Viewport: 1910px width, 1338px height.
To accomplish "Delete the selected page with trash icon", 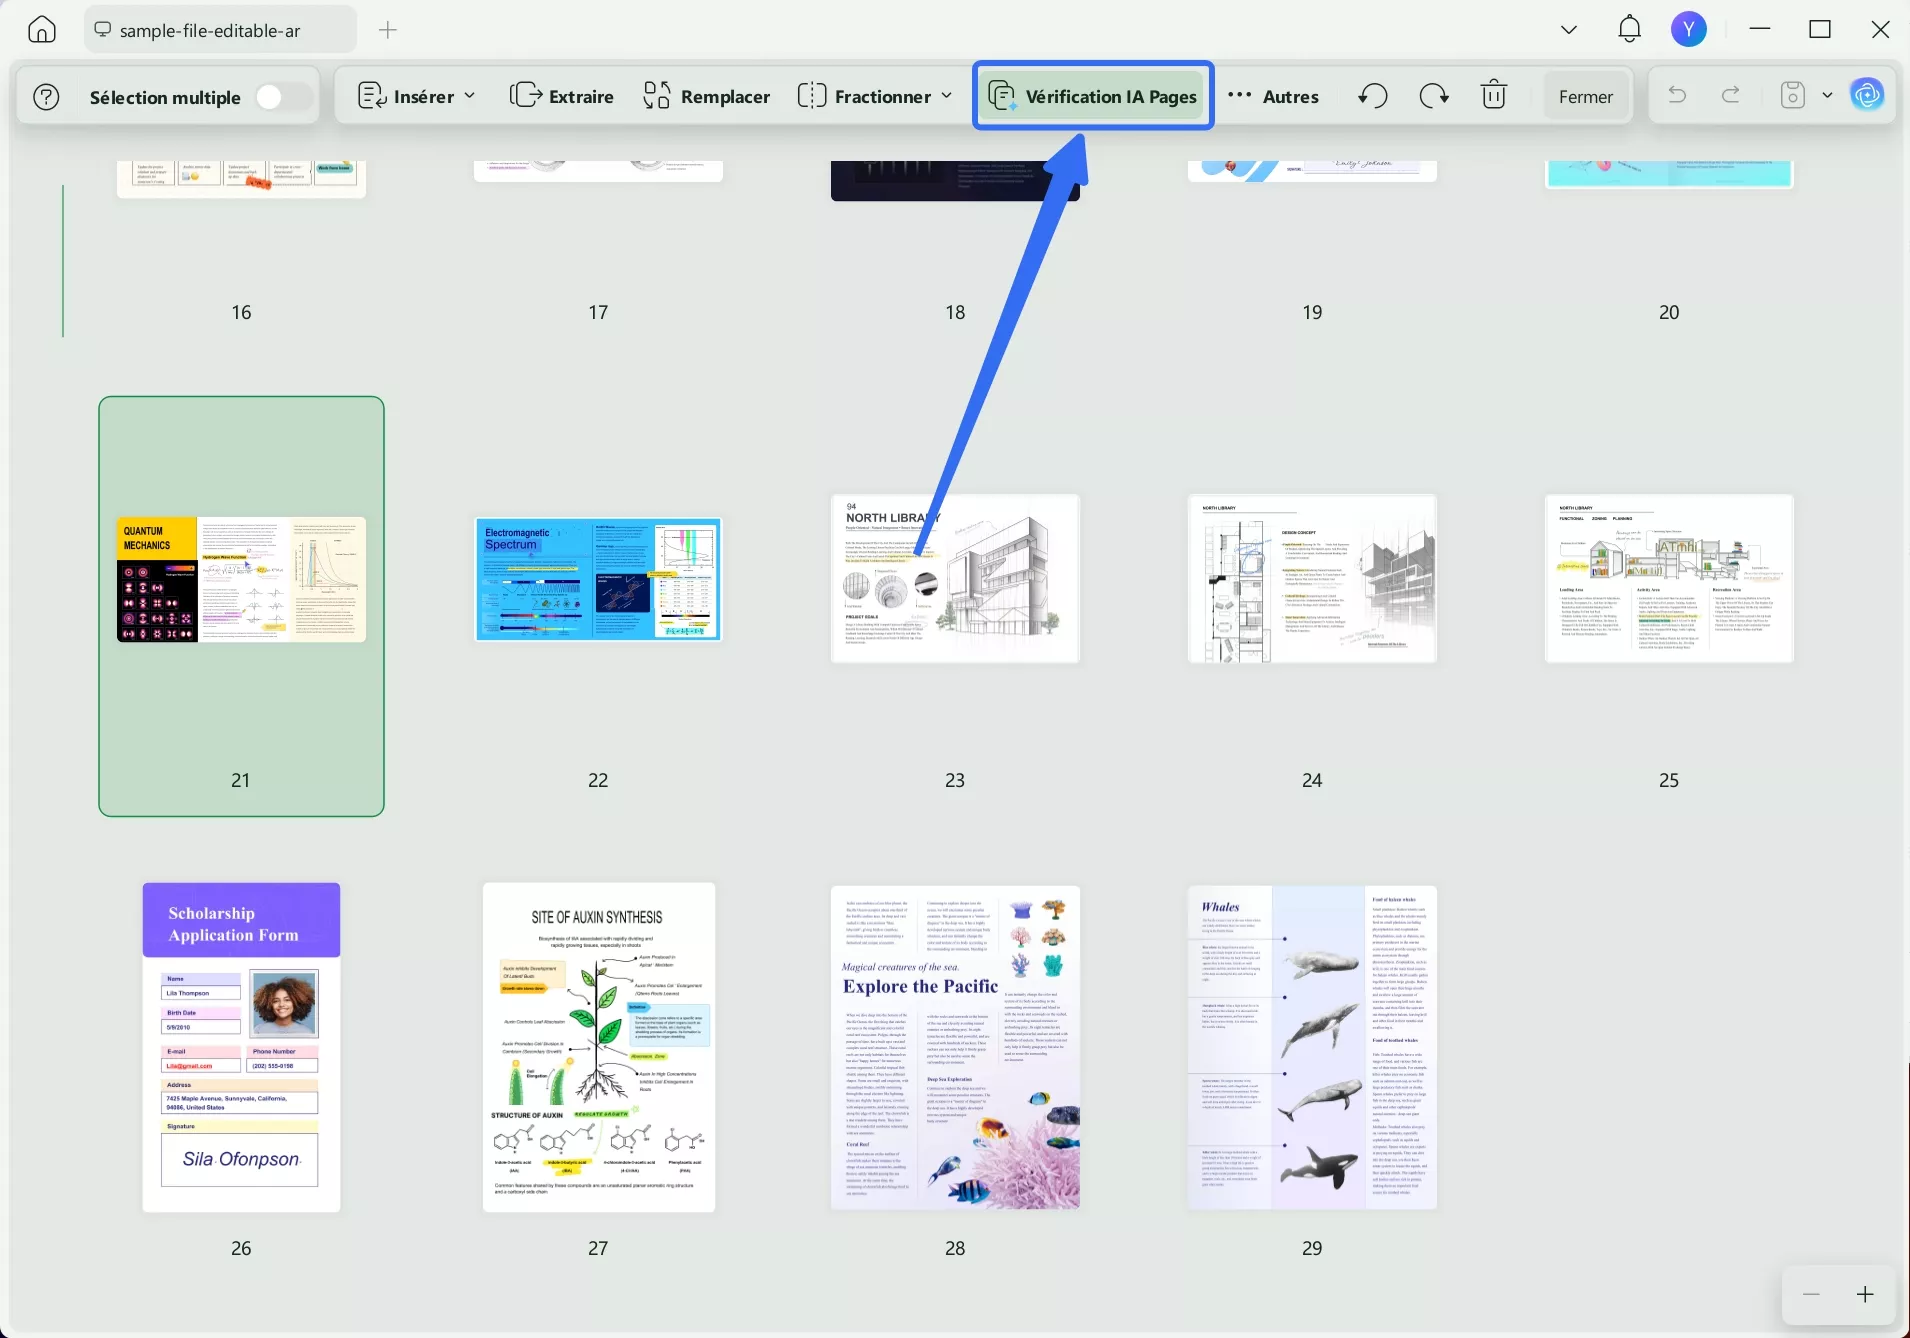I will click(x=1494, y=96).
